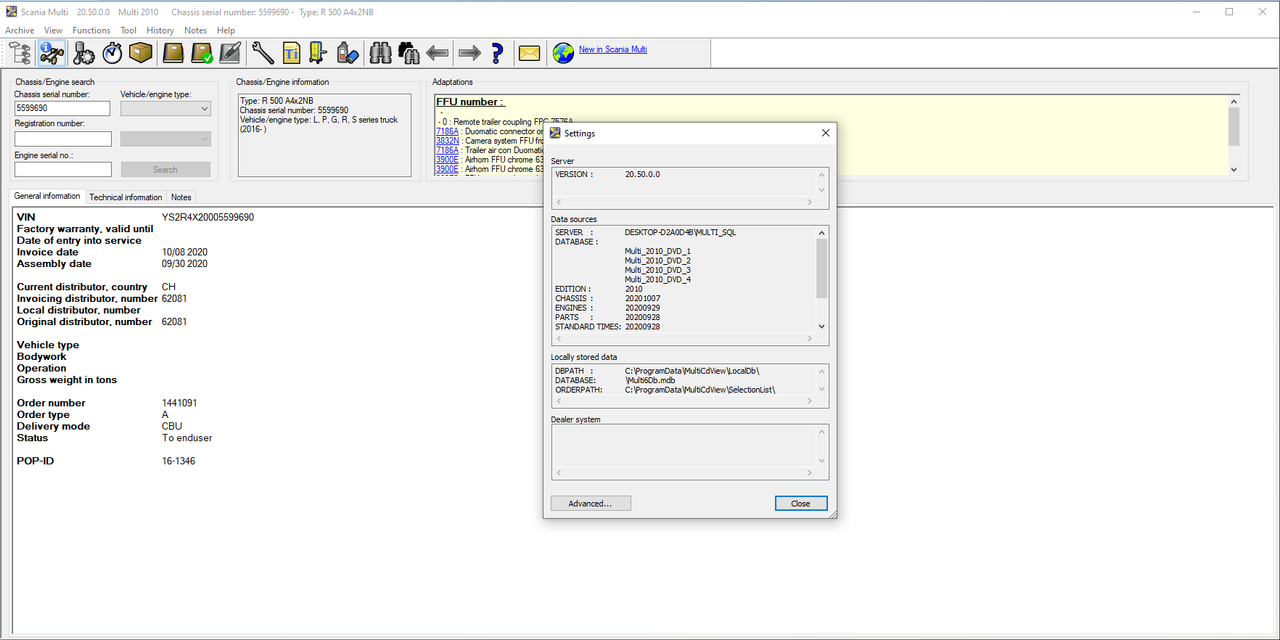The width and height of the screenshot is (1280, 640).
Task: Open the notepad with pen icon
Action: pos(230,53)
